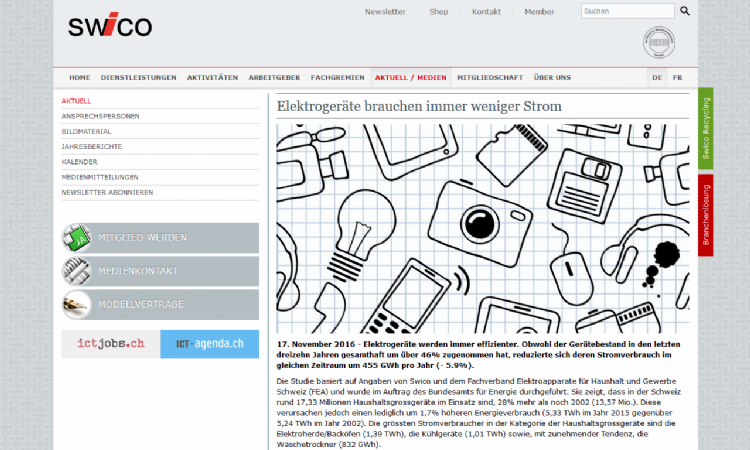
Task: Open the ictjobs.ch banner
Action: (110, 344)
